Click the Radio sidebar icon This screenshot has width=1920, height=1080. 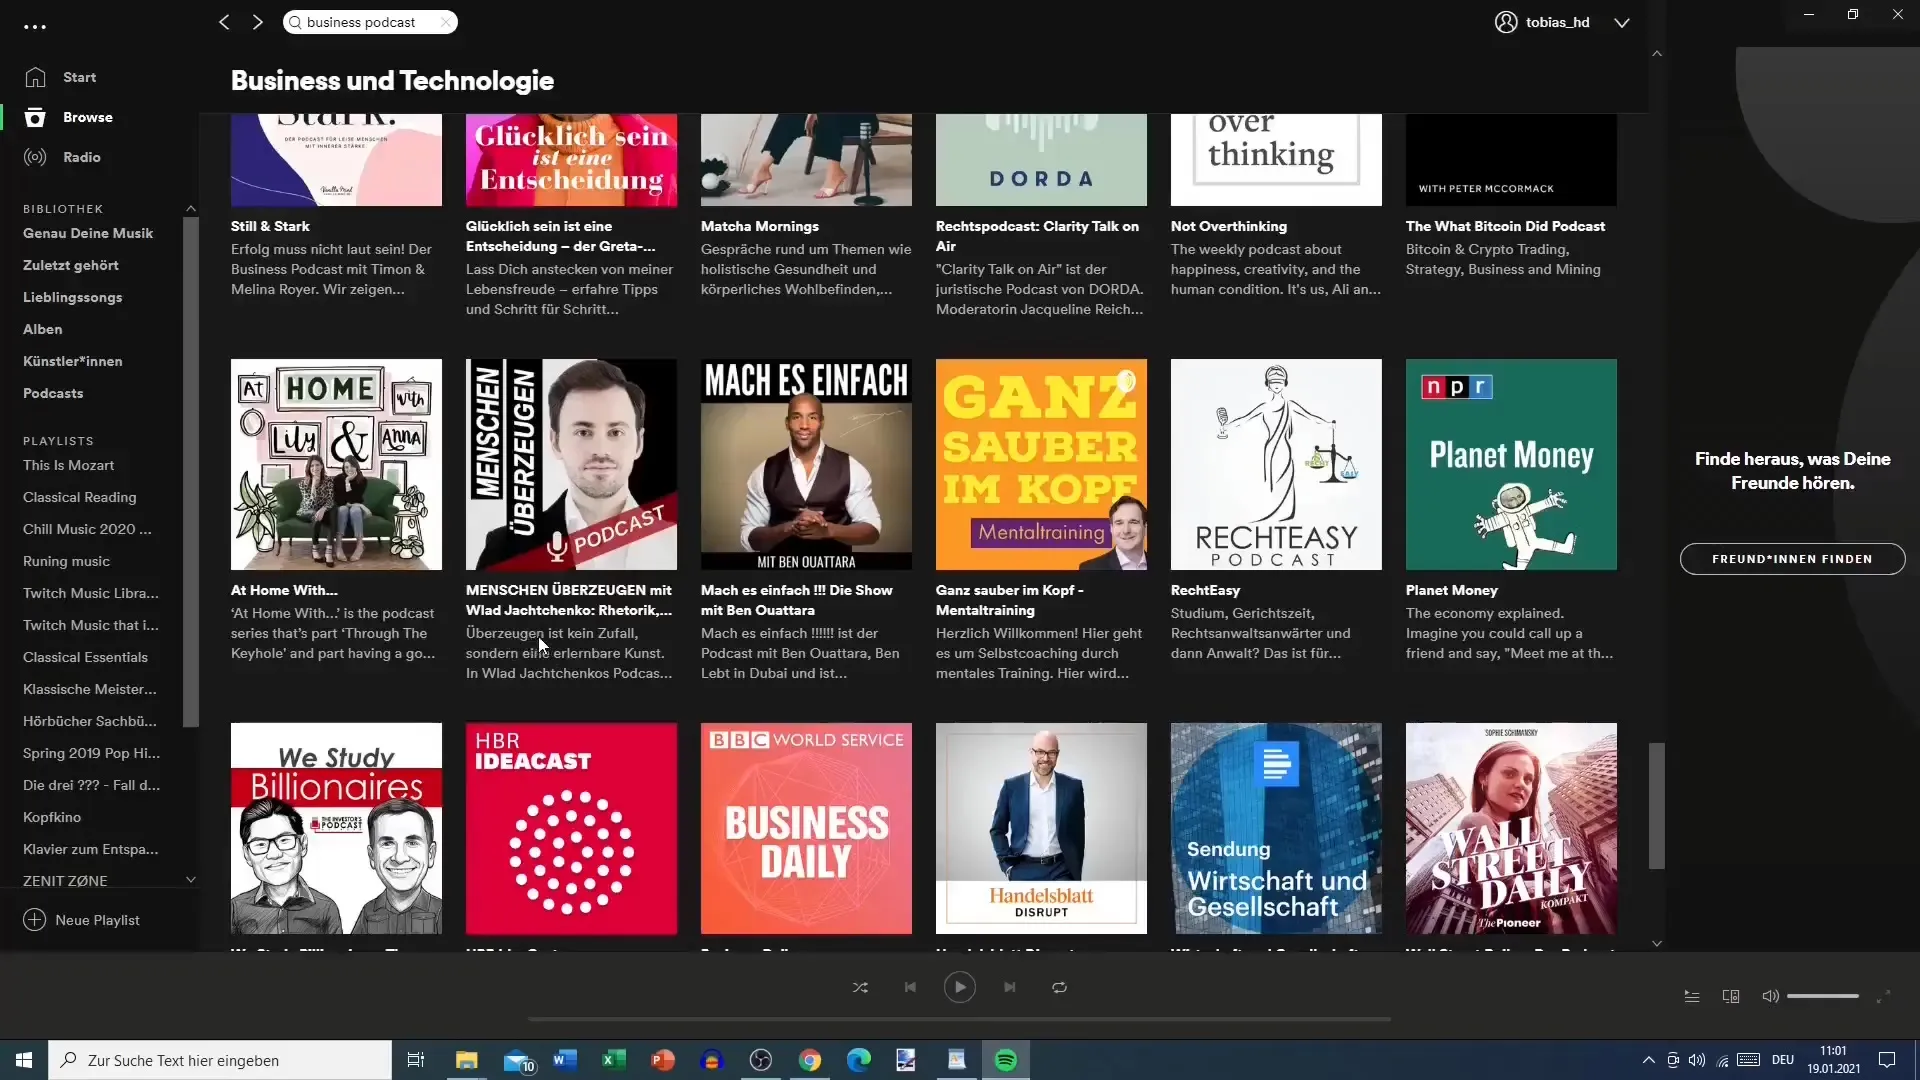pyautogui.click(x=34, y=156)
